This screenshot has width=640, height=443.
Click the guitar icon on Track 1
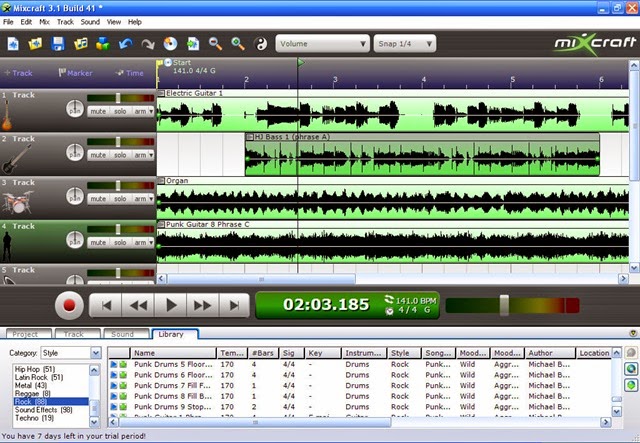point(7,115)
